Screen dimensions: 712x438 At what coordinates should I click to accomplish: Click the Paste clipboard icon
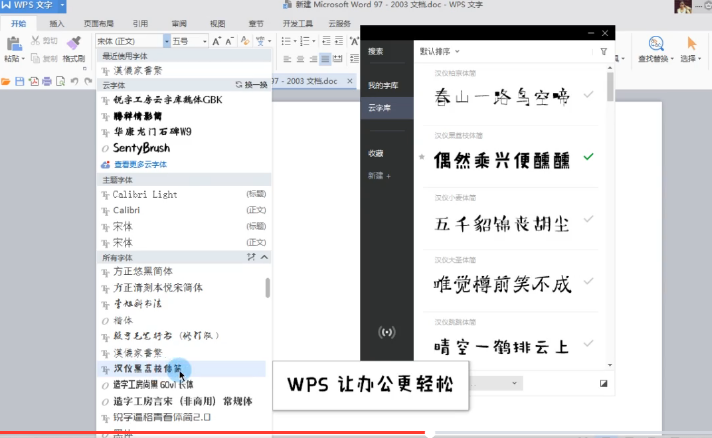pos(14,44)
